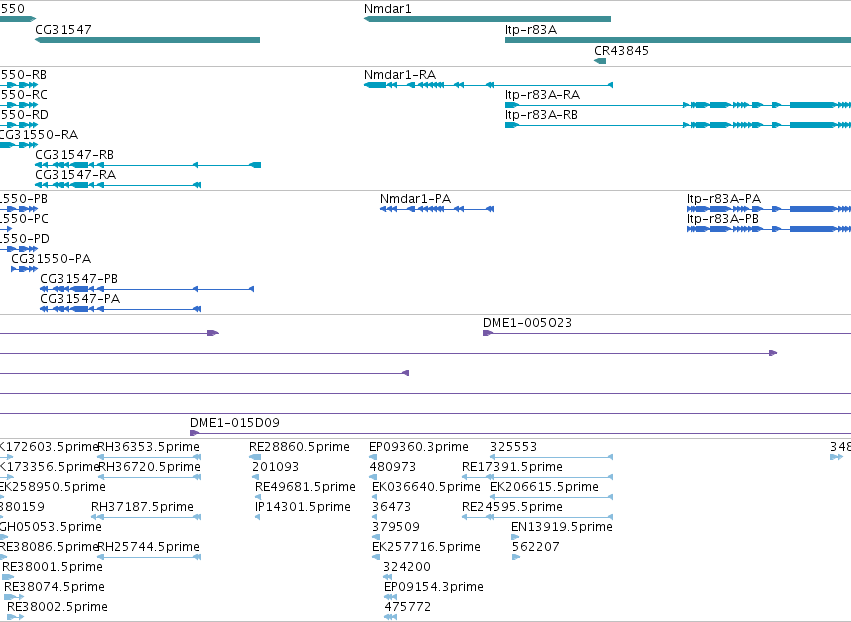
Task: Select the EK258950.5prime EST label
Action: pyautogui.click(x=53, y=487)
